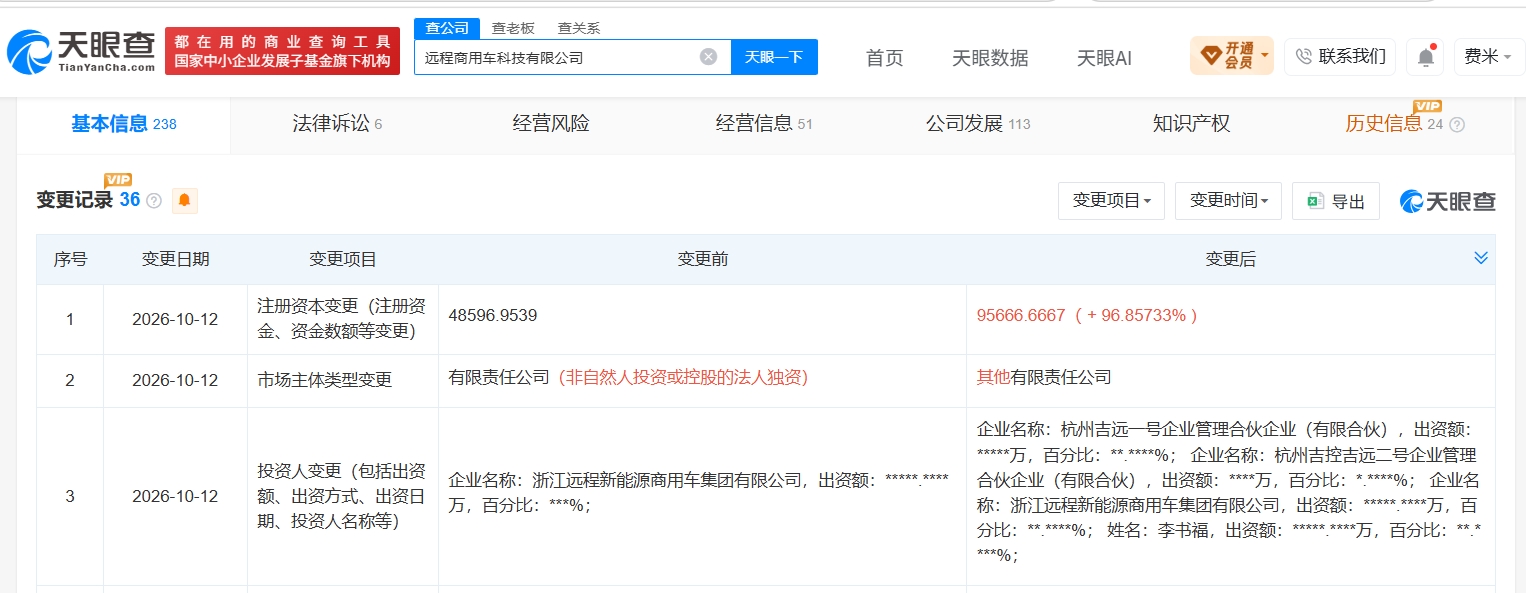
Task: Open the 费米 user account menu
Action: [1487, 57]
